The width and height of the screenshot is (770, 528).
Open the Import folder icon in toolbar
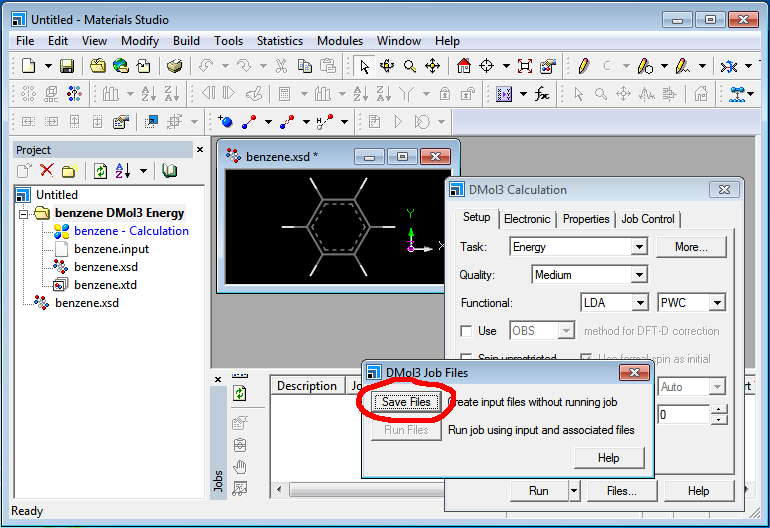[x=98, y=65]
